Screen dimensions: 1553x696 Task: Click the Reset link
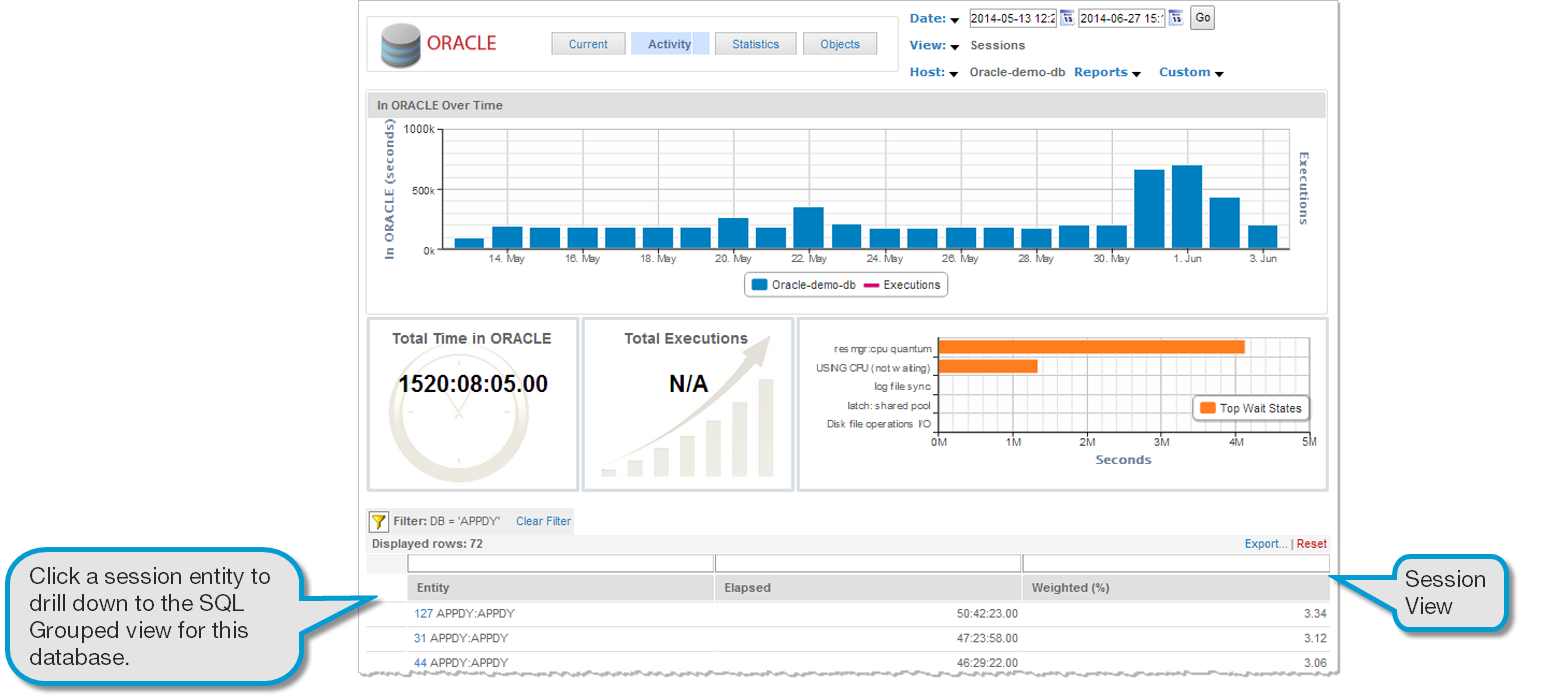1312,544
